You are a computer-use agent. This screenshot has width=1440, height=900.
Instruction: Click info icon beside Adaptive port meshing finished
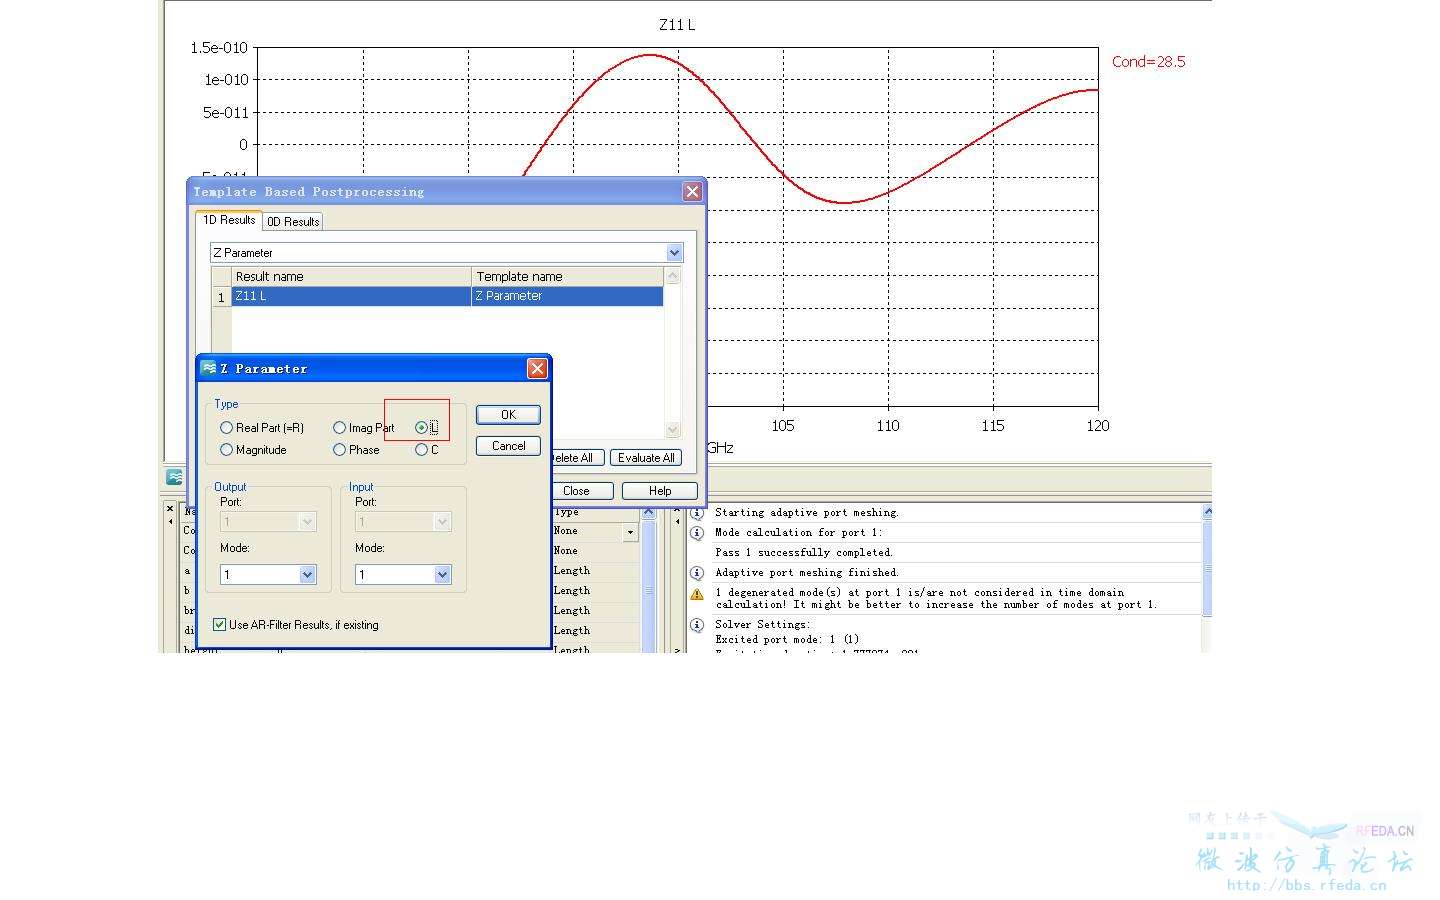[697, 573]
